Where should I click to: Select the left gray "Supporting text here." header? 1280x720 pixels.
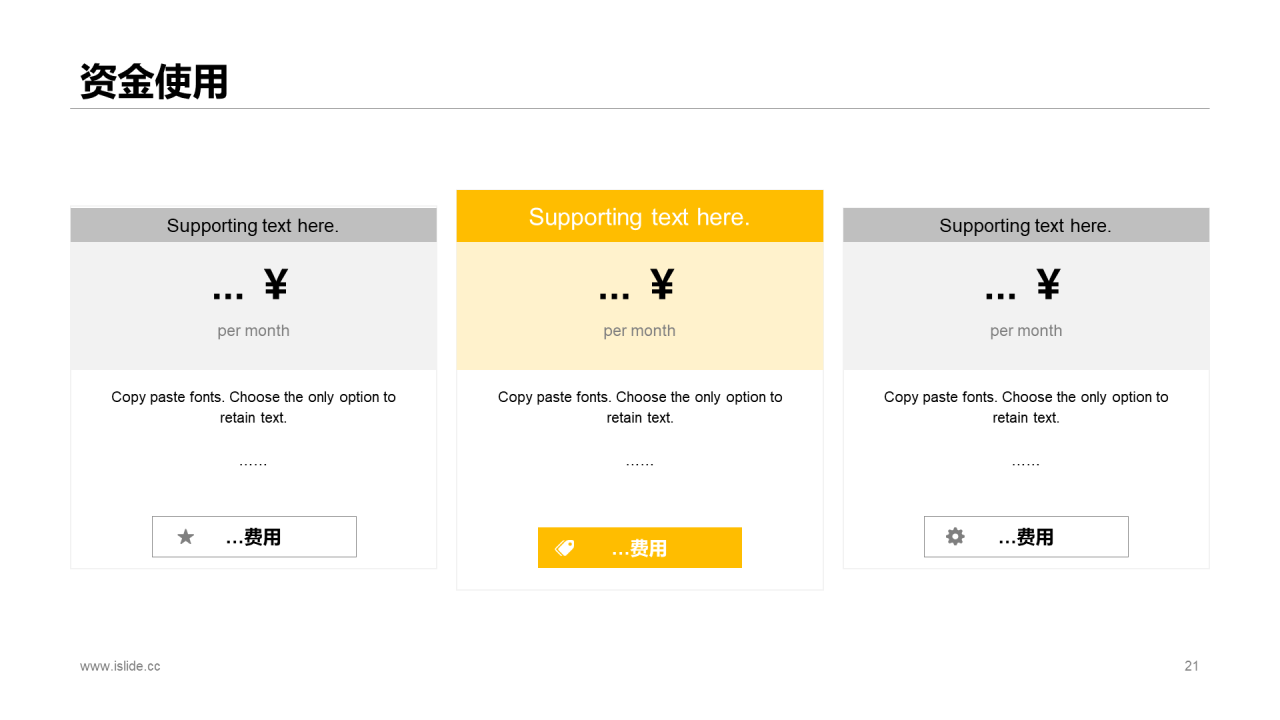click(x=253, y=226)
